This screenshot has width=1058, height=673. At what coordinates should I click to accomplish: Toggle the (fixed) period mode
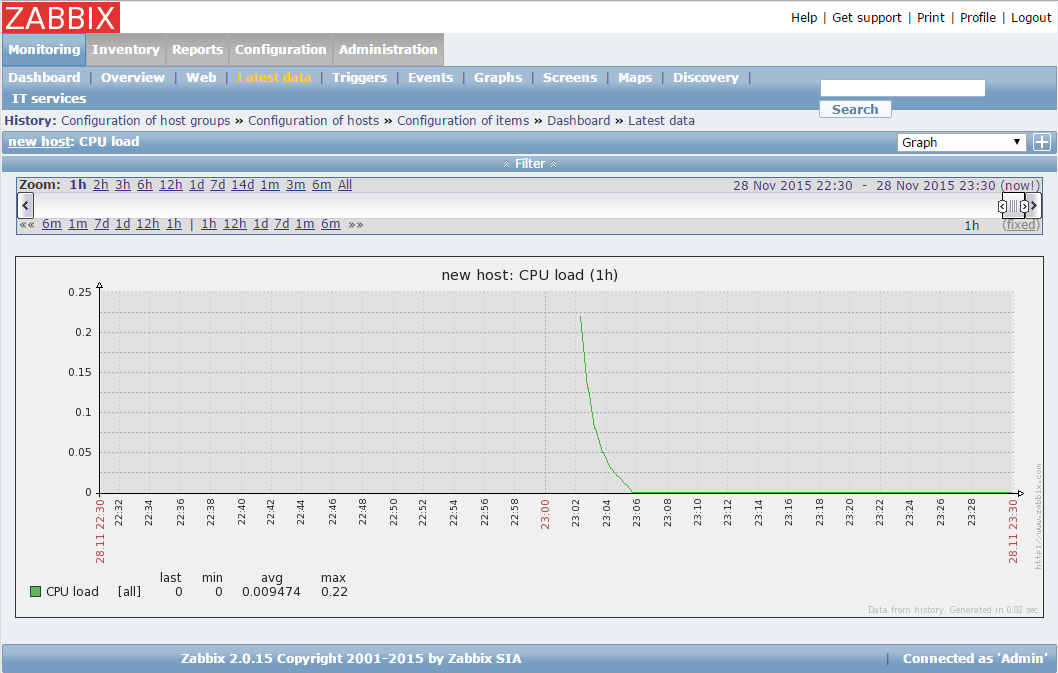pyautogui.click(x=1021, y=225)
